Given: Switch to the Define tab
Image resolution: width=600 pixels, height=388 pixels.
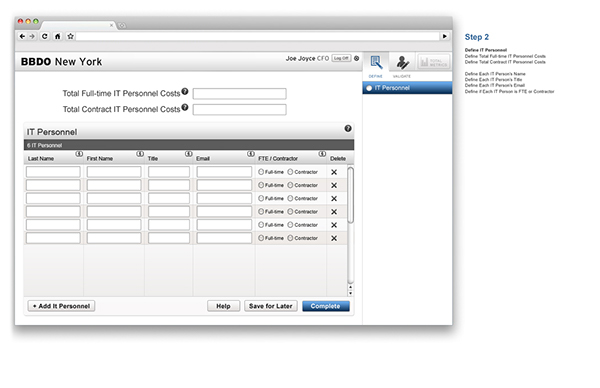Looking at the screenshot, I should (376, 65).
